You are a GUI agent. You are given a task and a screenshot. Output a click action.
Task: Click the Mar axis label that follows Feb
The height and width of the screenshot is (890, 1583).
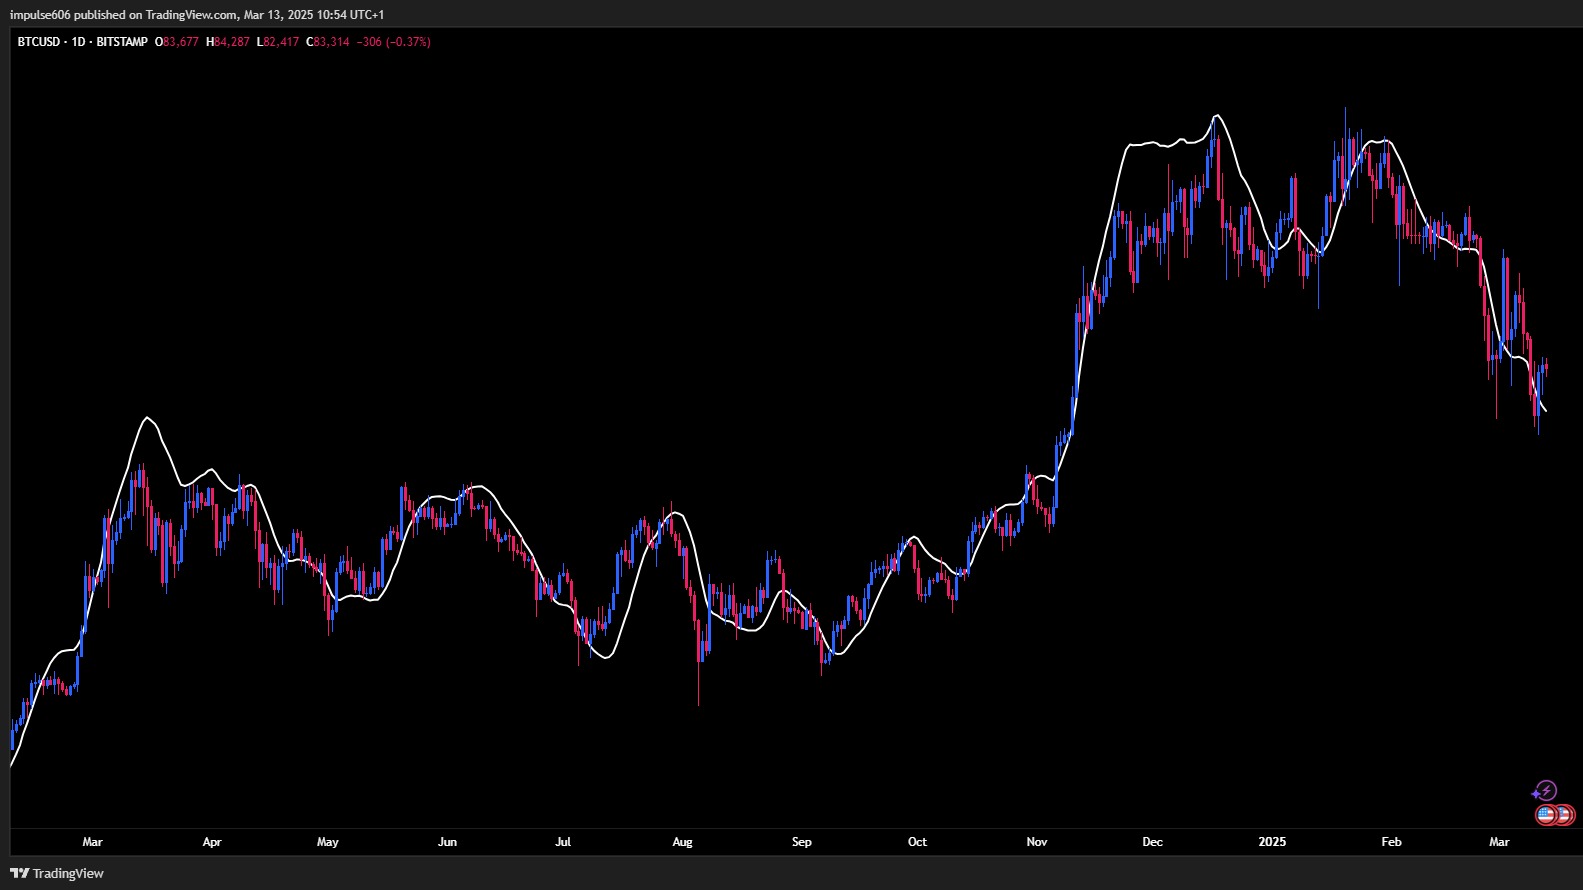pos(1499,842)
